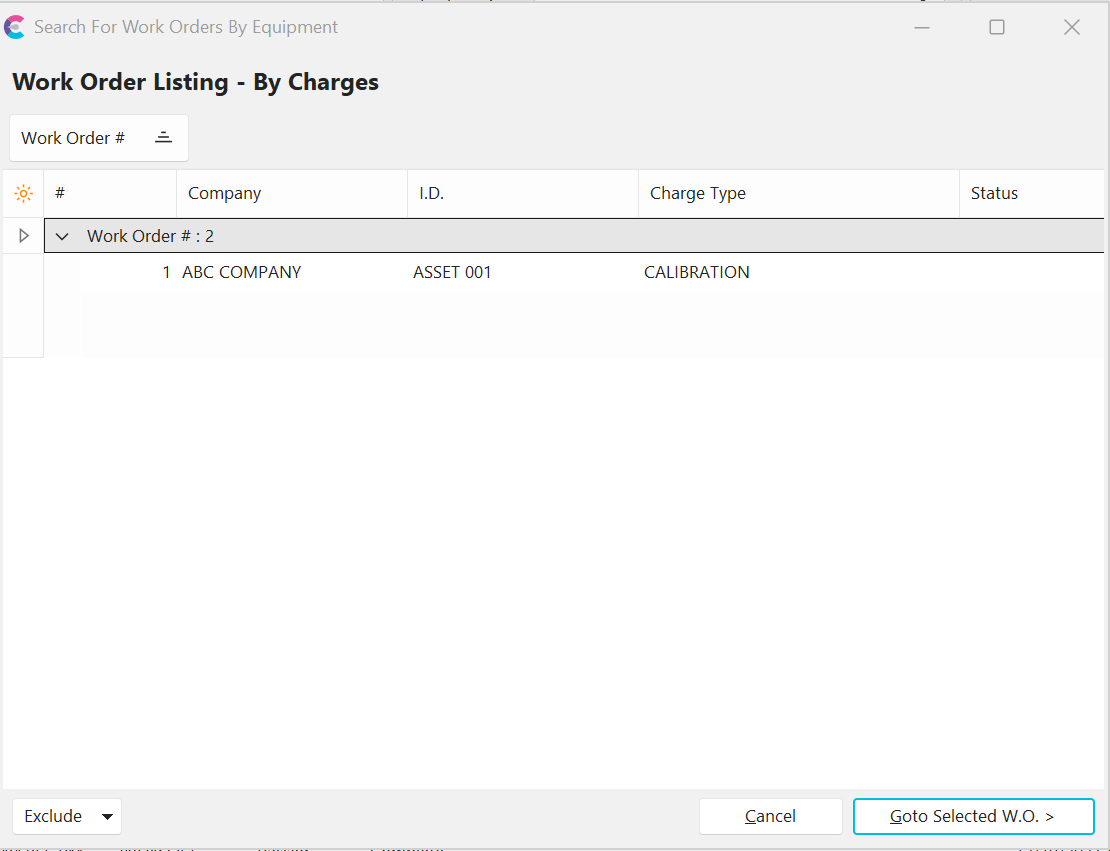This screenshot has width=1110, height=851.
Task: Select the ASSET 001 cell
Action: click(452, 272)
